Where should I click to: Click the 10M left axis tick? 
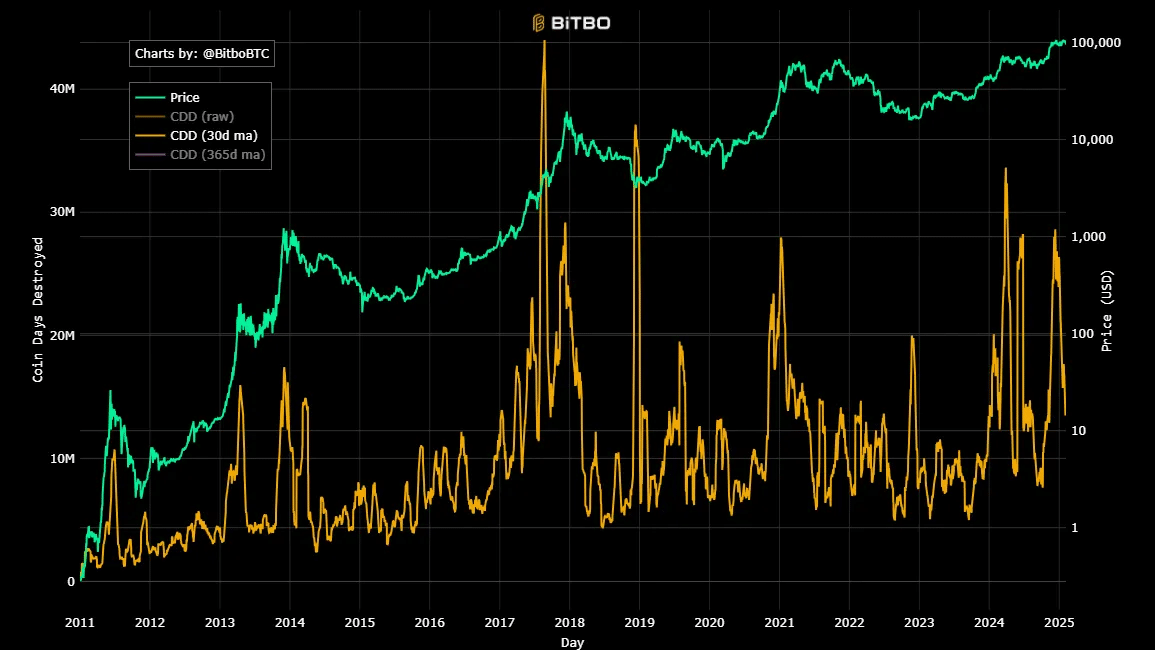click(63, 458)
